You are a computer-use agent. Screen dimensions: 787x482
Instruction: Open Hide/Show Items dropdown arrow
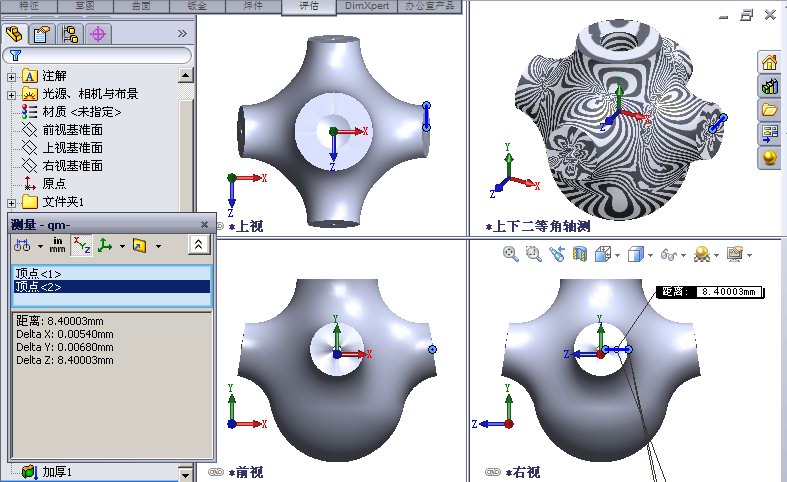click(x=683, y=256)
